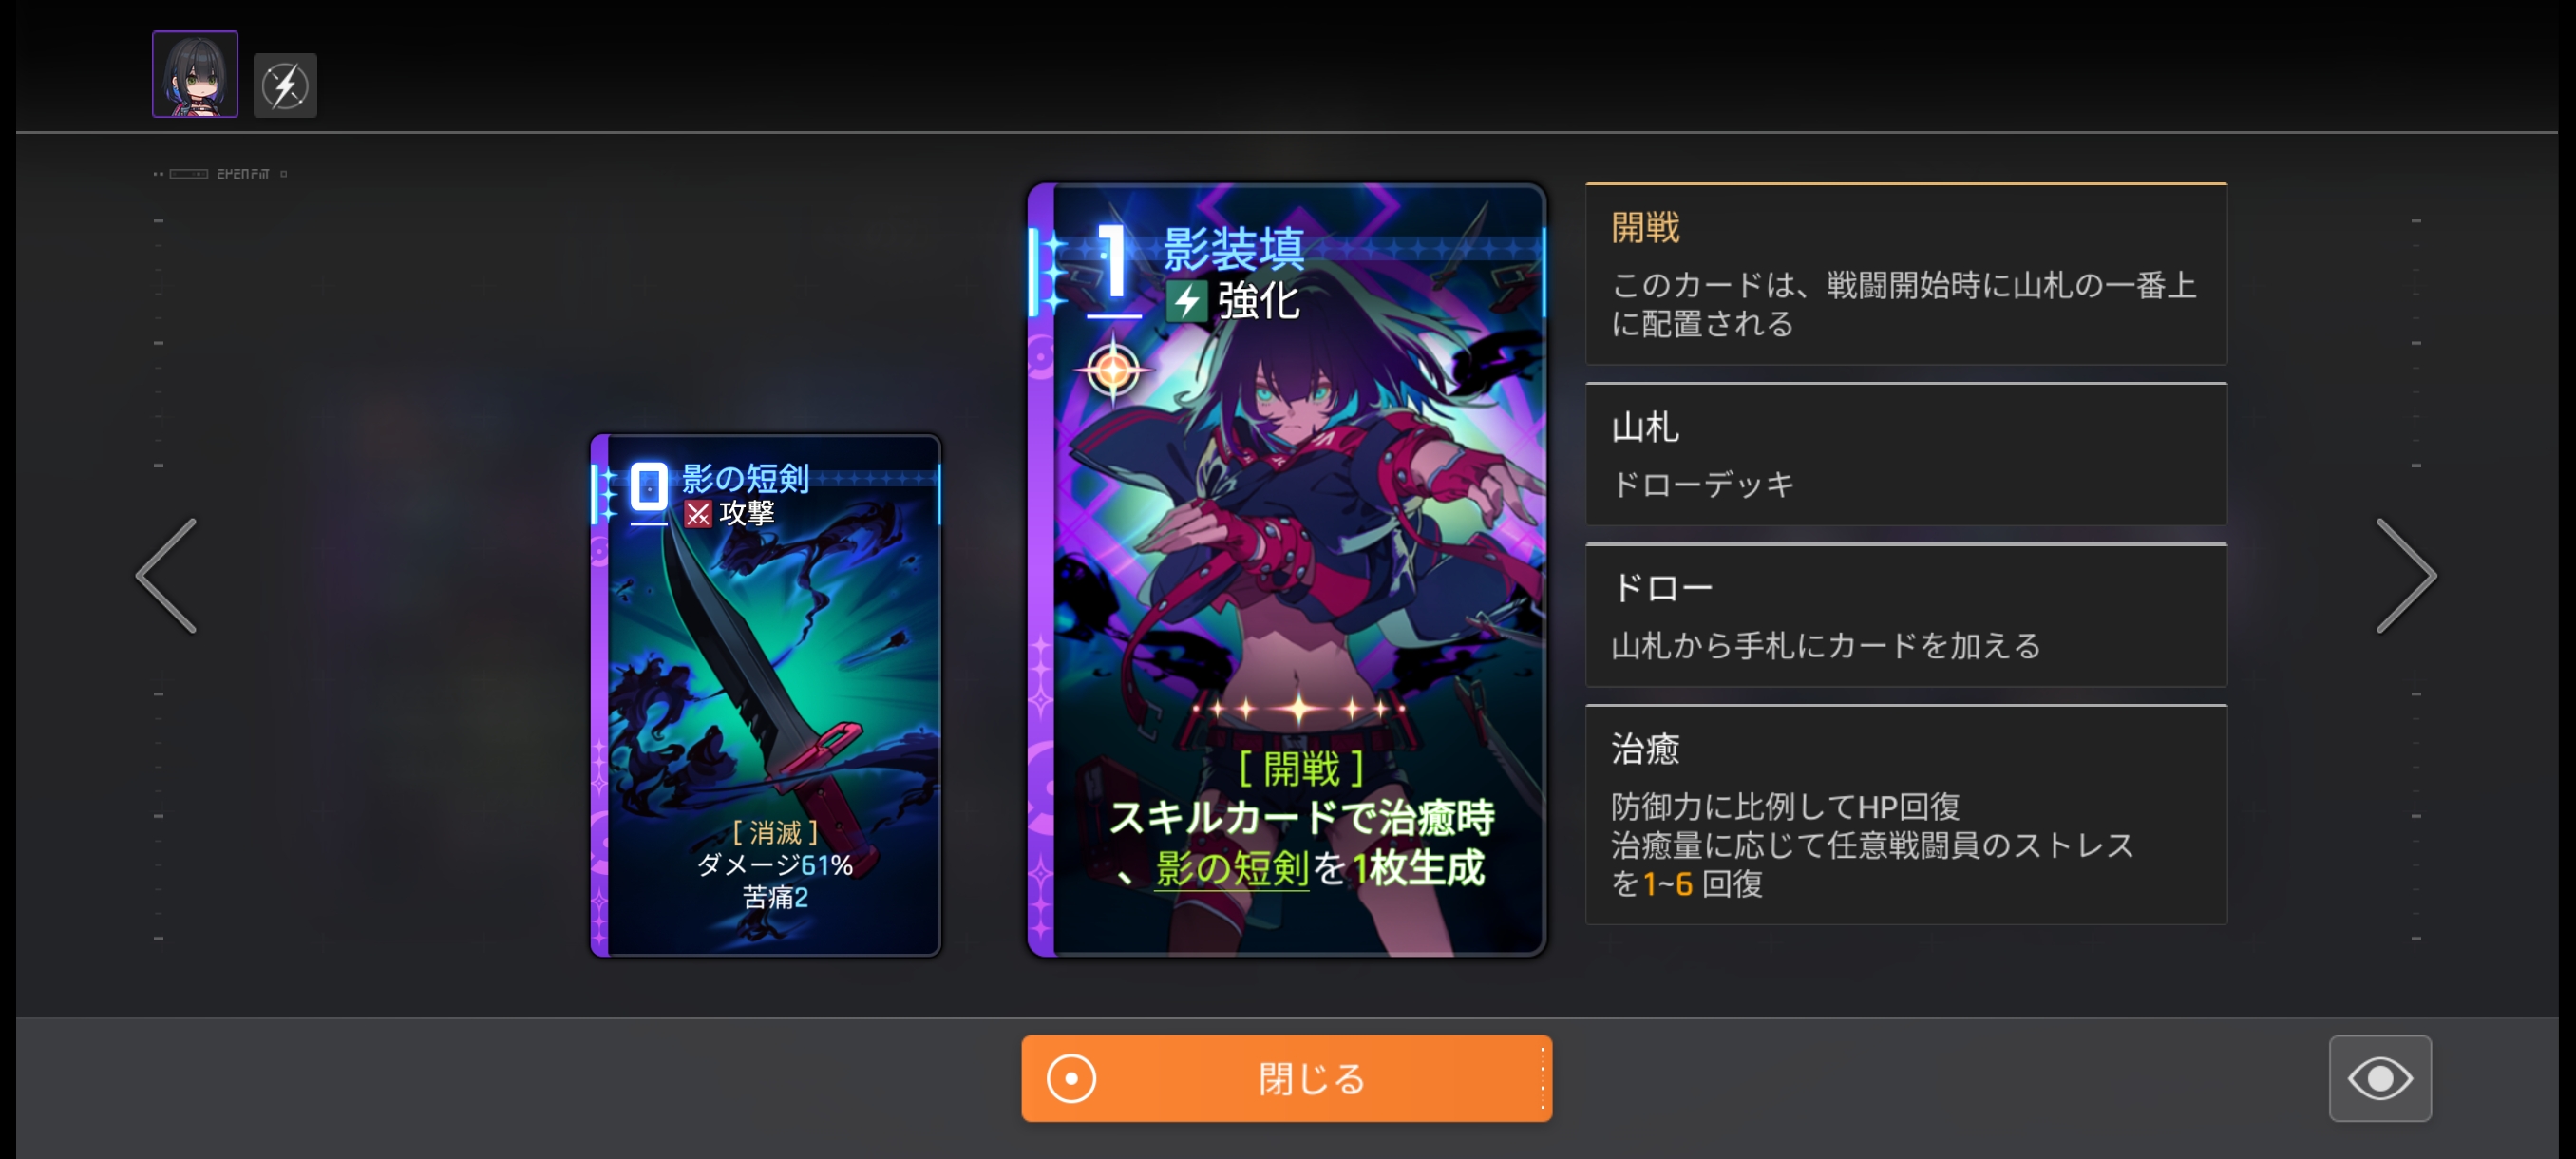Go to the previous card with left arrow

click(167, 576)
